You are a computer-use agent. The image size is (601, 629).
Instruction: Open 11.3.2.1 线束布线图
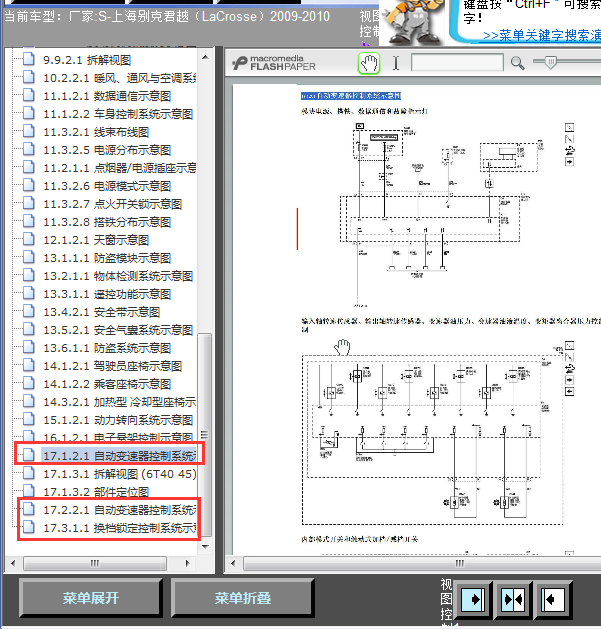[x=96, y=132]
